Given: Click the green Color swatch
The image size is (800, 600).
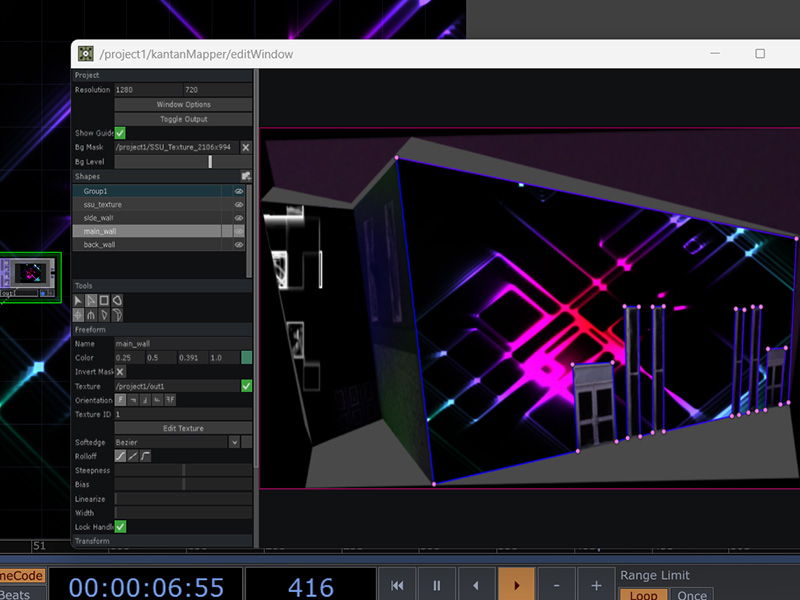Looking at the screenshot, I should 246,358.
